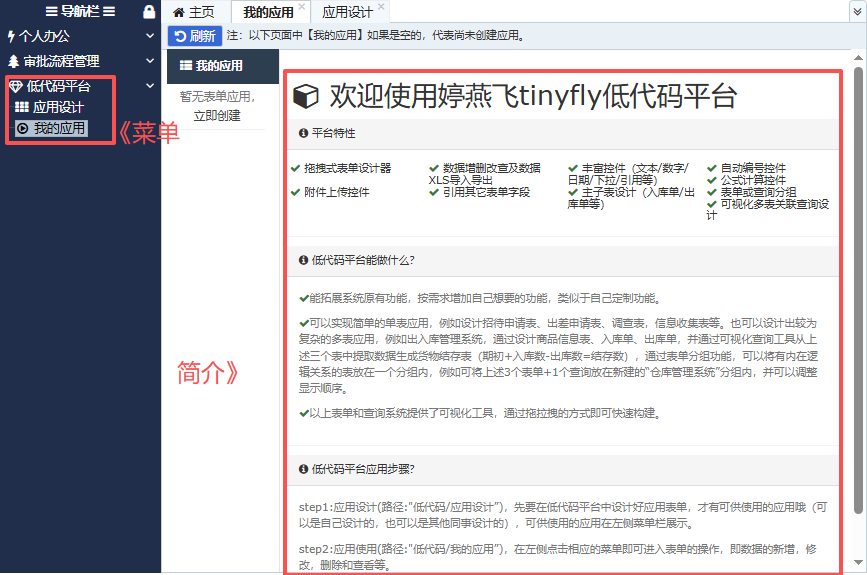Close the 应用设计 tab
This screenshot has width=867, height=575.
(382, 6)
